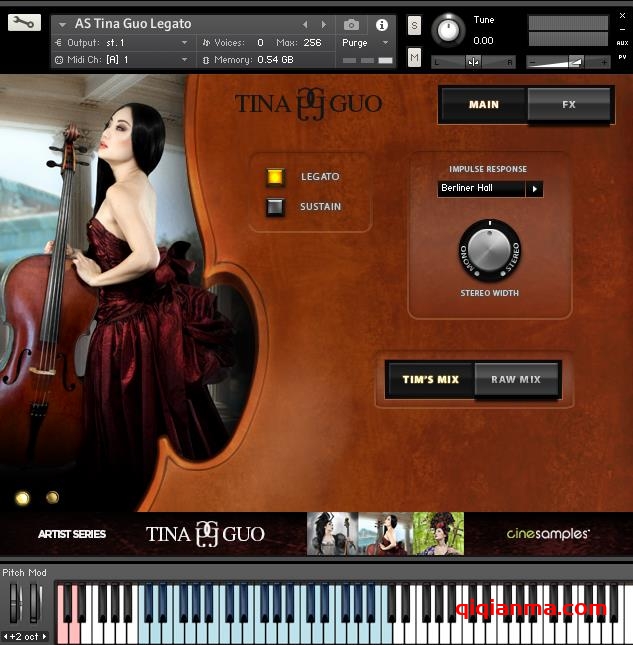
Task: Select RAW MIX
Action: 516,380
